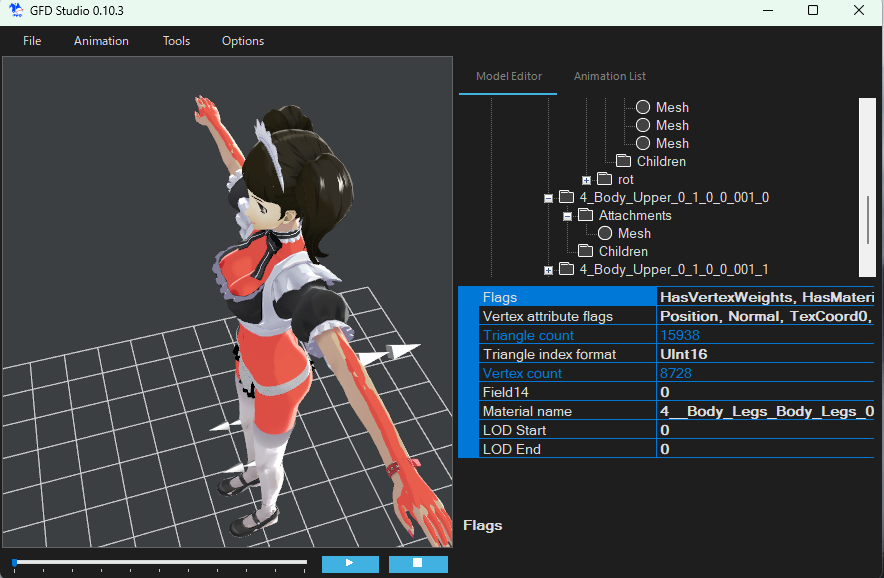This screenshot has width=884, height=578.
Task: Open the File menu
Action: (32, 41)
